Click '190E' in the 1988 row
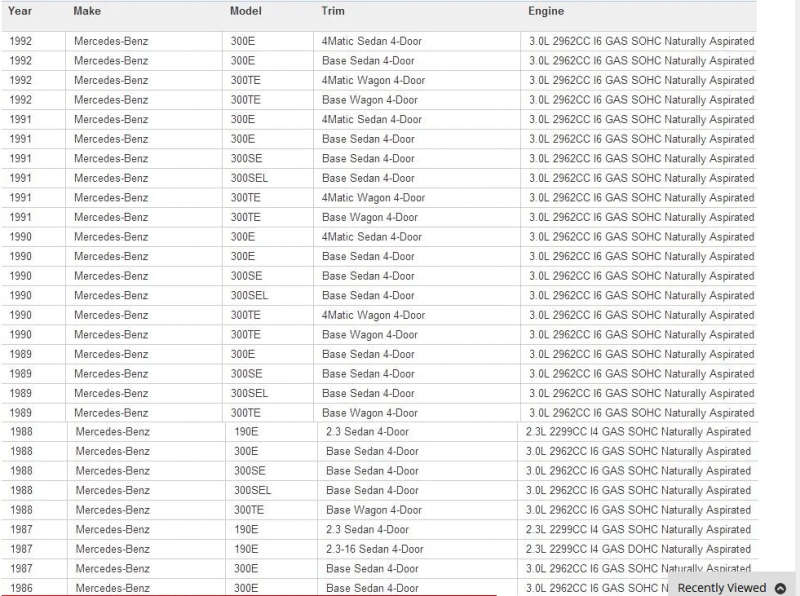The image size is (800, 596). point(246,432)
